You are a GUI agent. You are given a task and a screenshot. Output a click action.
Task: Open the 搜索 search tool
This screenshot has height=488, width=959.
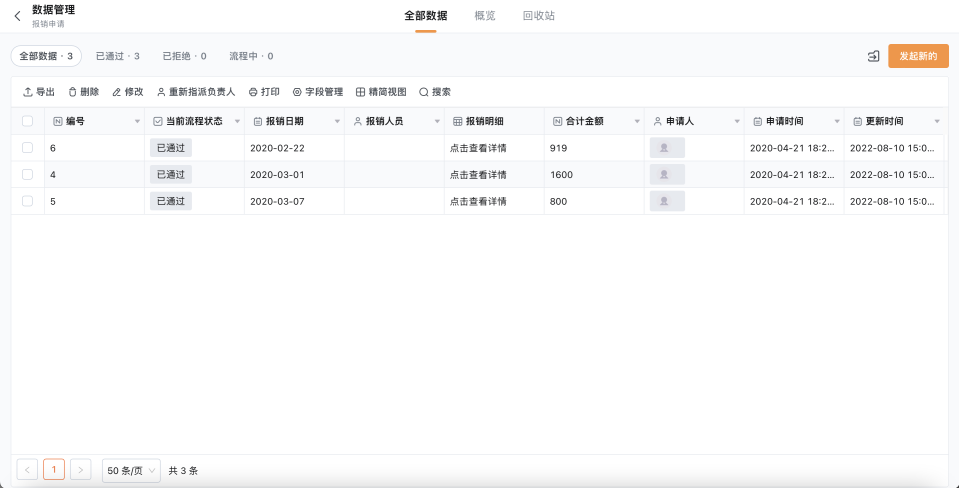click(x=435, y=92)
